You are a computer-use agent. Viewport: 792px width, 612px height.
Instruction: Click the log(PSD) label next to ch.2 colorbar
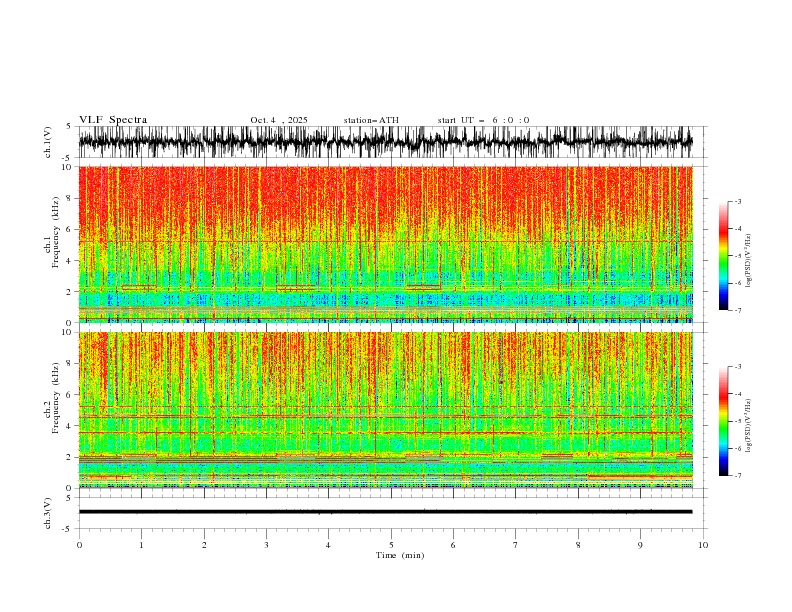click(x=749, y=425)
